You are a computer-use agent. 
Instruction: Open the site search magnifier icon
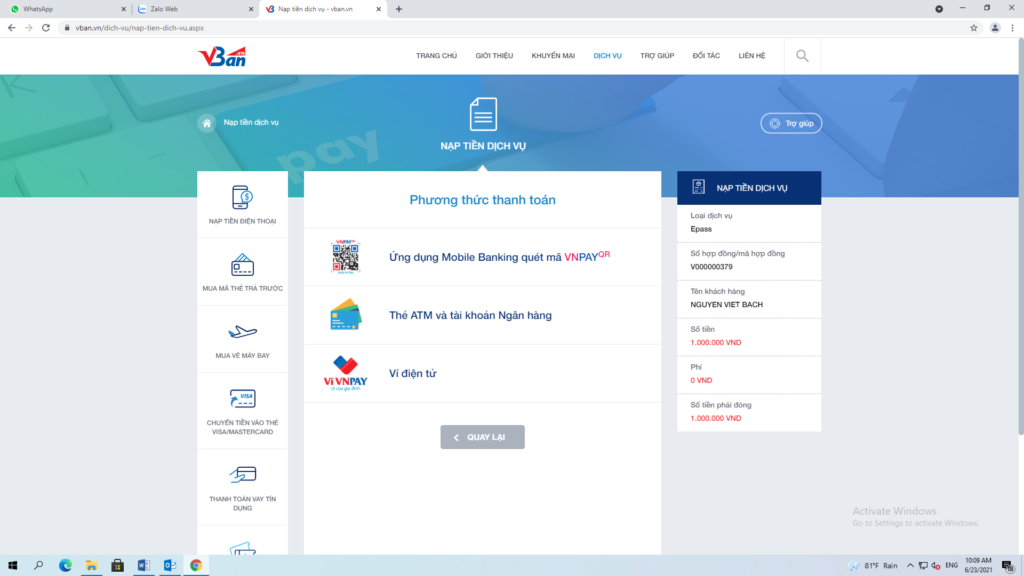click(802, 56)
